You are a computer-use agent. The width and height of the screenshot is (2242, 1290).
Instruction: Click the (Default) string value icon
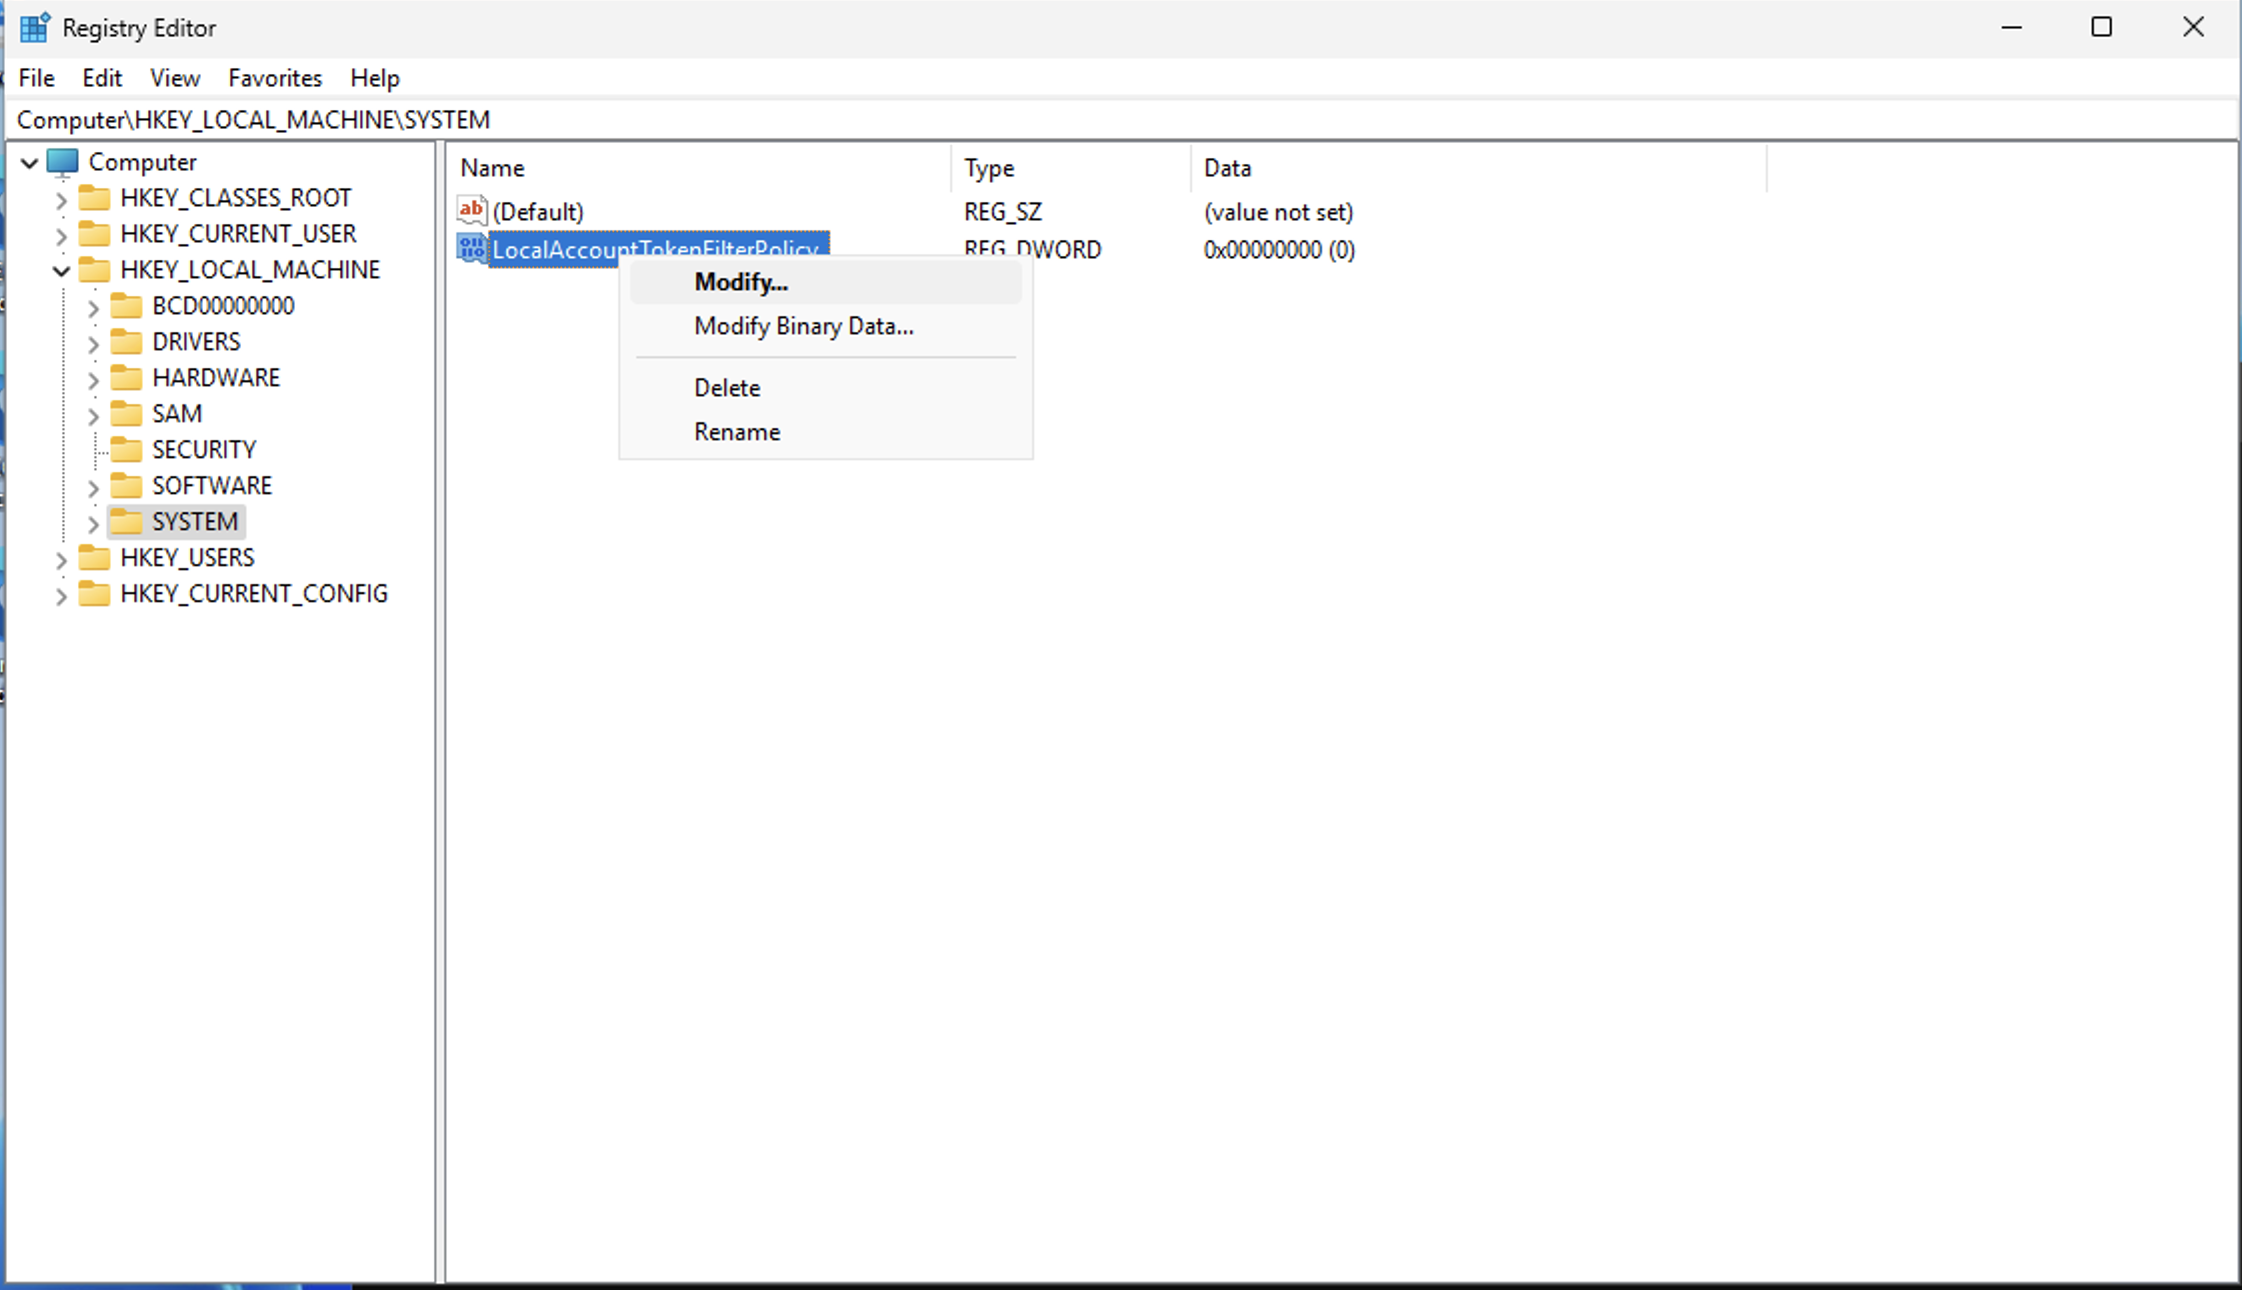pyautogui.click(x=472, y=211)
